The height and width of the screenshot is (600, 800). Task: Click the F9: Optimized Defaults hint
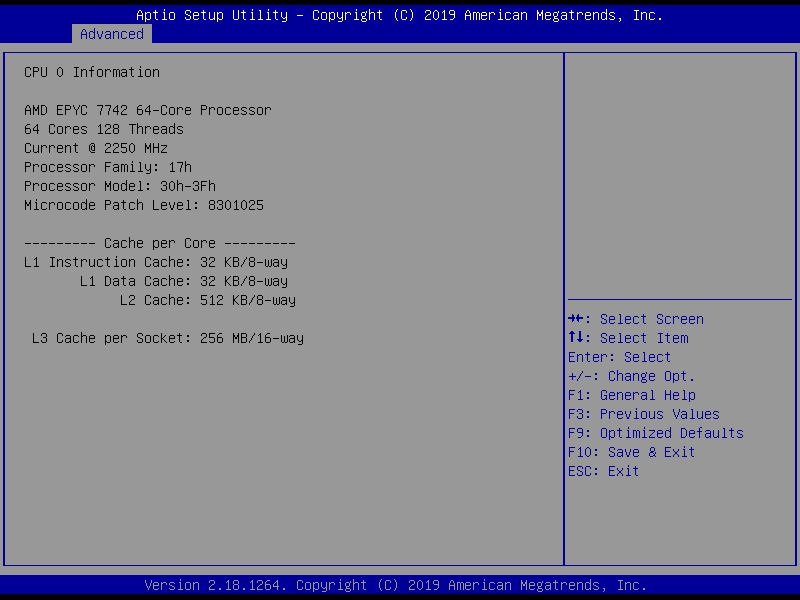[x=655, y=433]
